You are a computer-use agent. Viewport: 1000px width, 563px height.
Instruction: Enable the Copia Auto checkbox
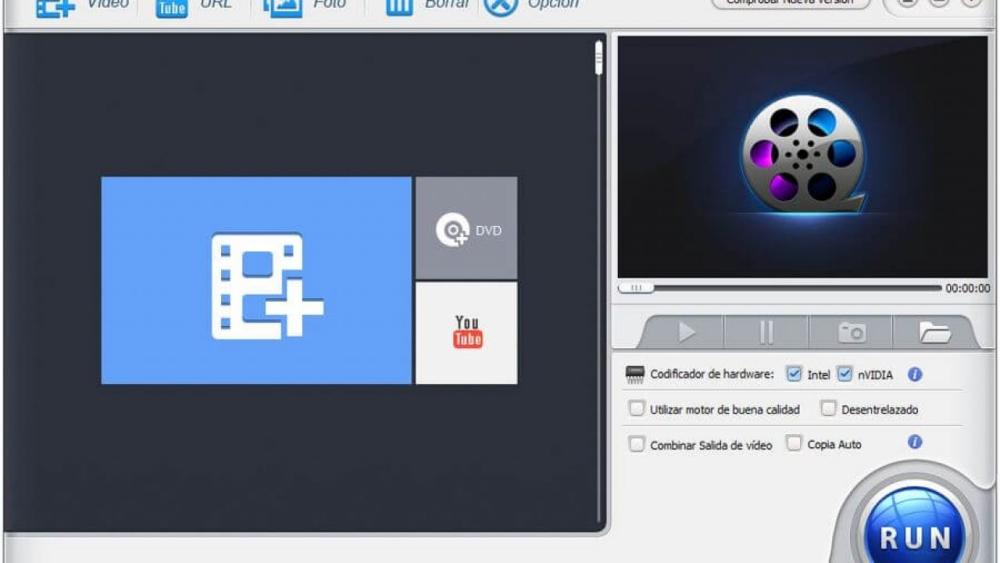[793, 443]
